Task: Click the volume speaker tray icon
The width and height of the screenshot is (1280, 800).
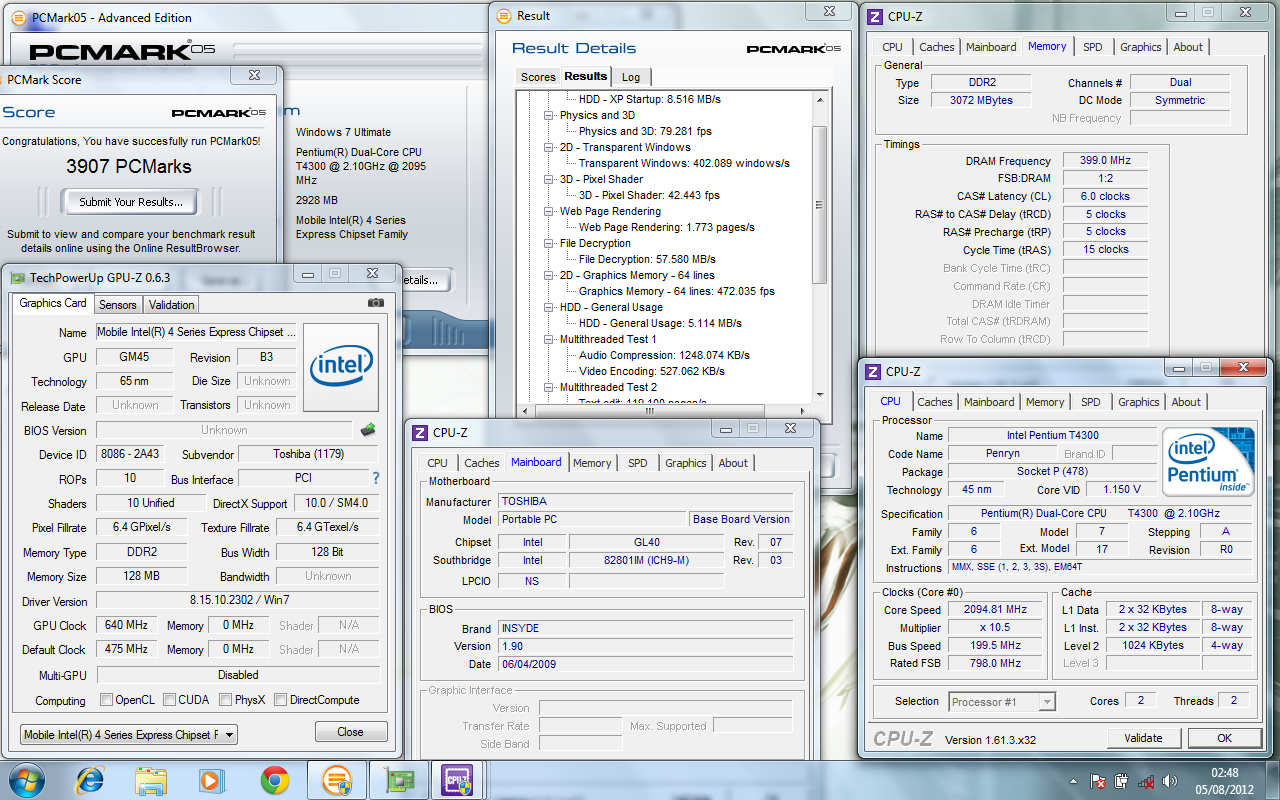Action: pos(1170,781)
